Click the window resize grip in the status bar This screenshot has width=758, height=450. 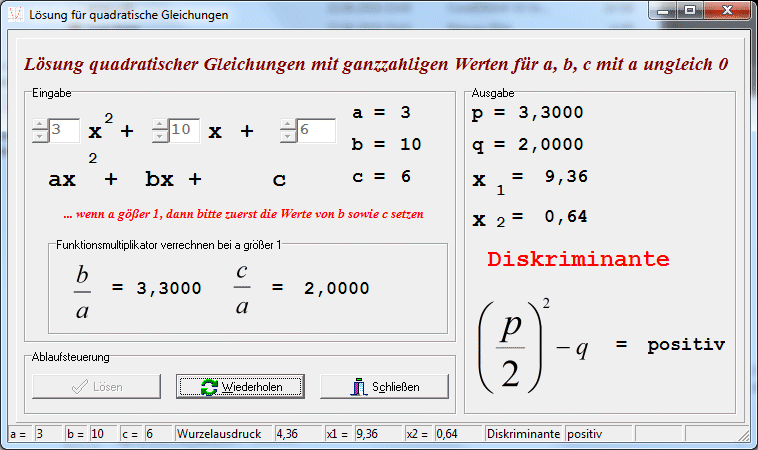pos(743,435)
